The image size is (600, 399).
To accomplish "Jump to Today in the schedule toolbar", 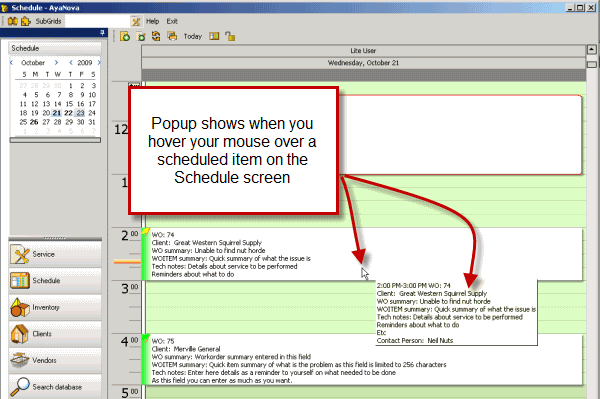I will tap(192, 36).
